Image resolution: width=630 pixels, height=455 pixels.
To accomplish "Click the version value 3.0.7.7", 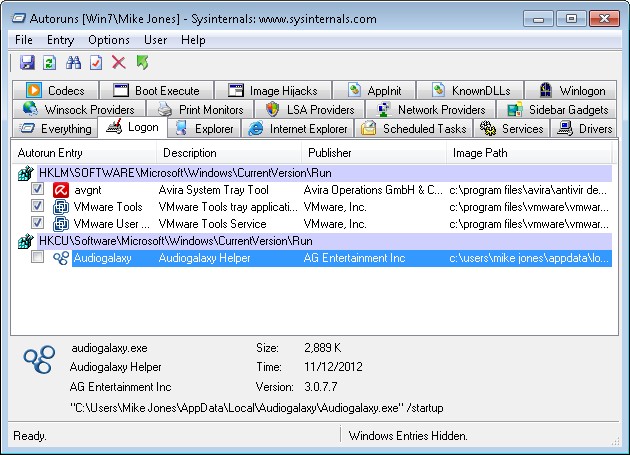I will click(321, 387).
